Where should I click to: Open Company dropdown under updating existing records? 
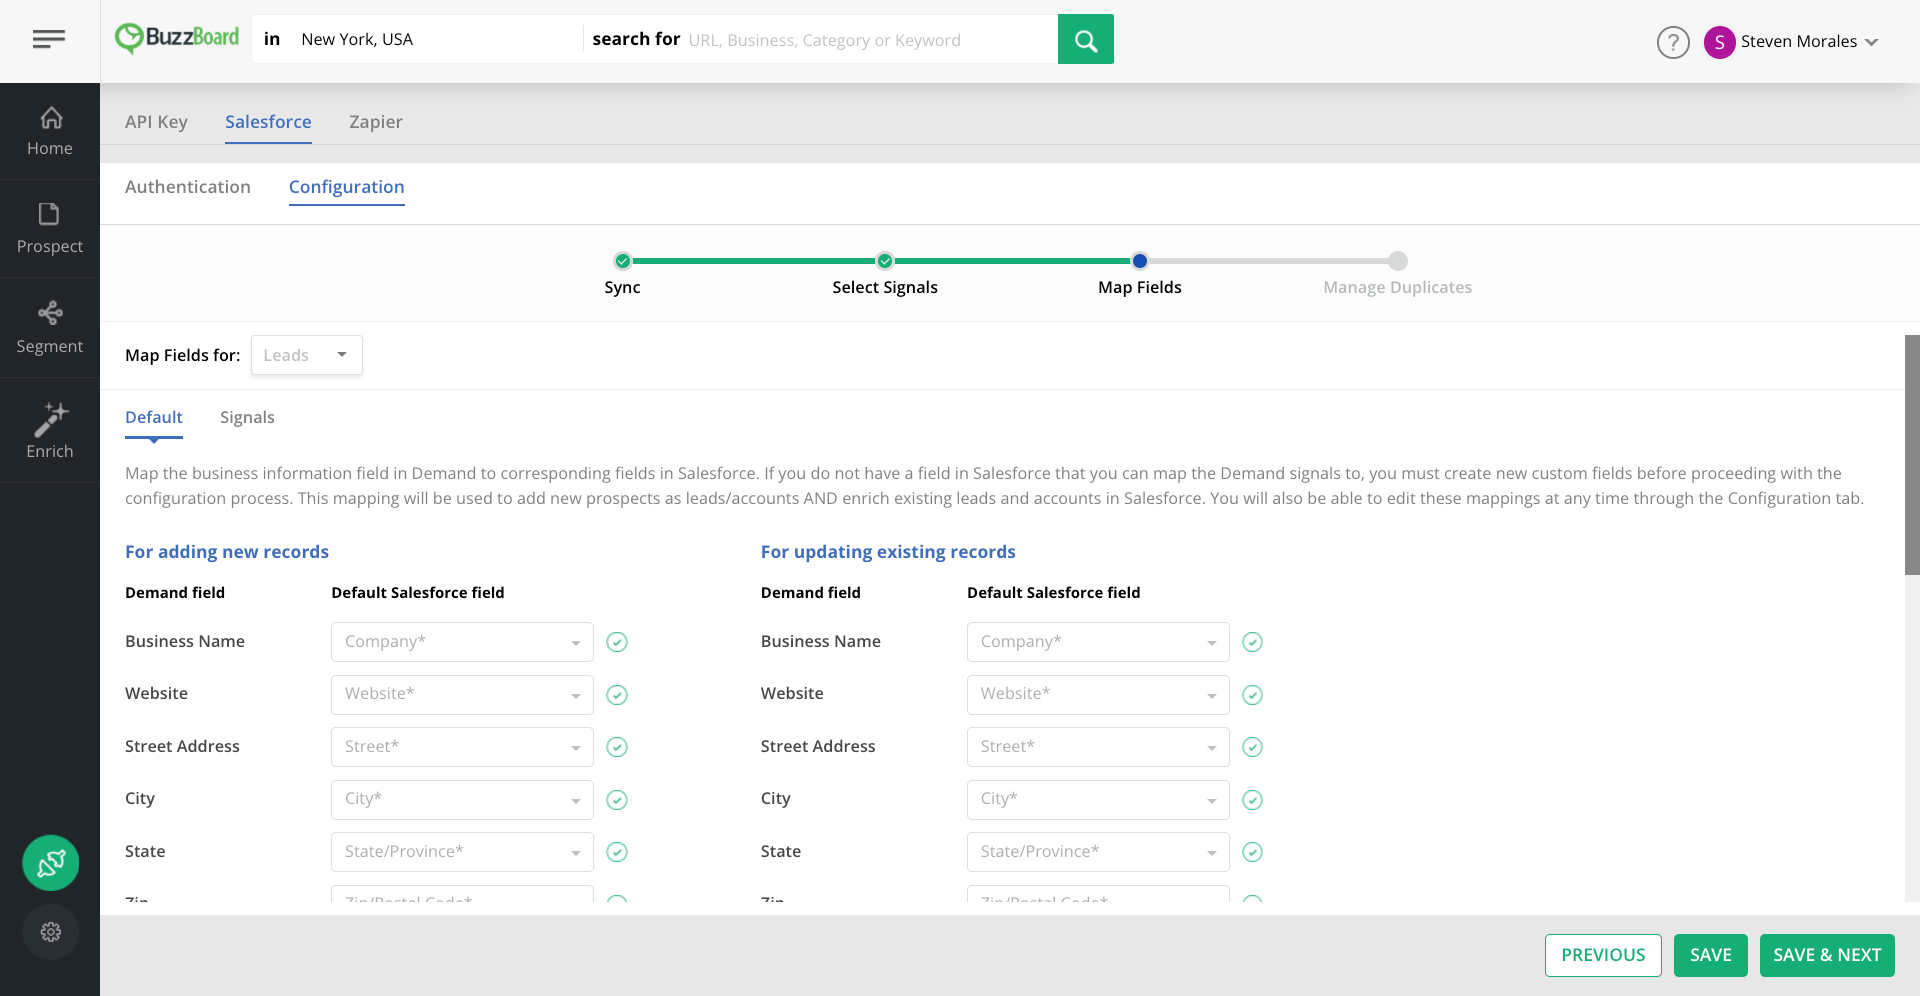click(1098, 642)
